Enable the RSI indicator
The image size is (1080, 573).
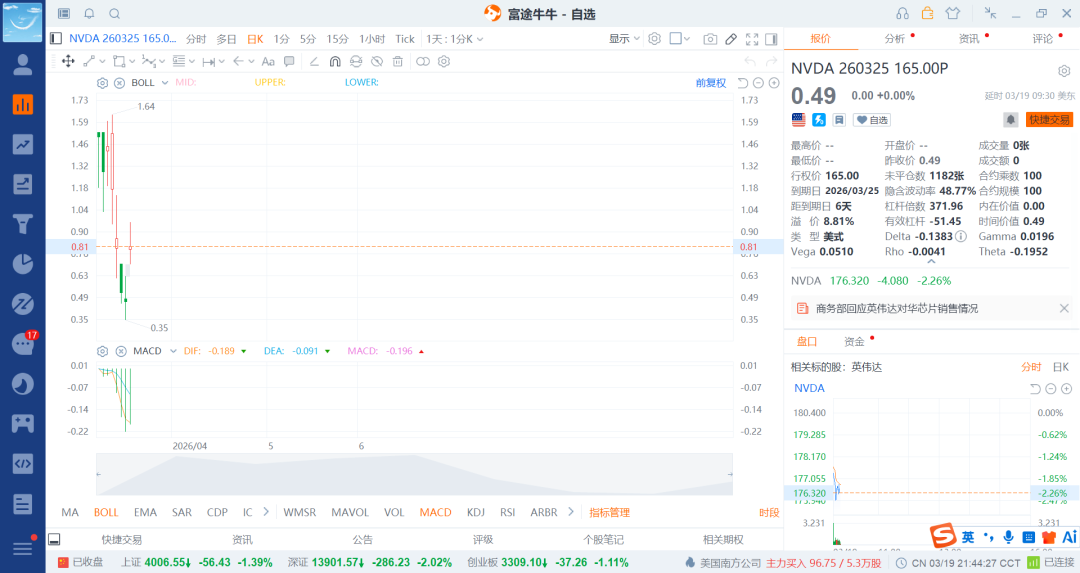508,512
